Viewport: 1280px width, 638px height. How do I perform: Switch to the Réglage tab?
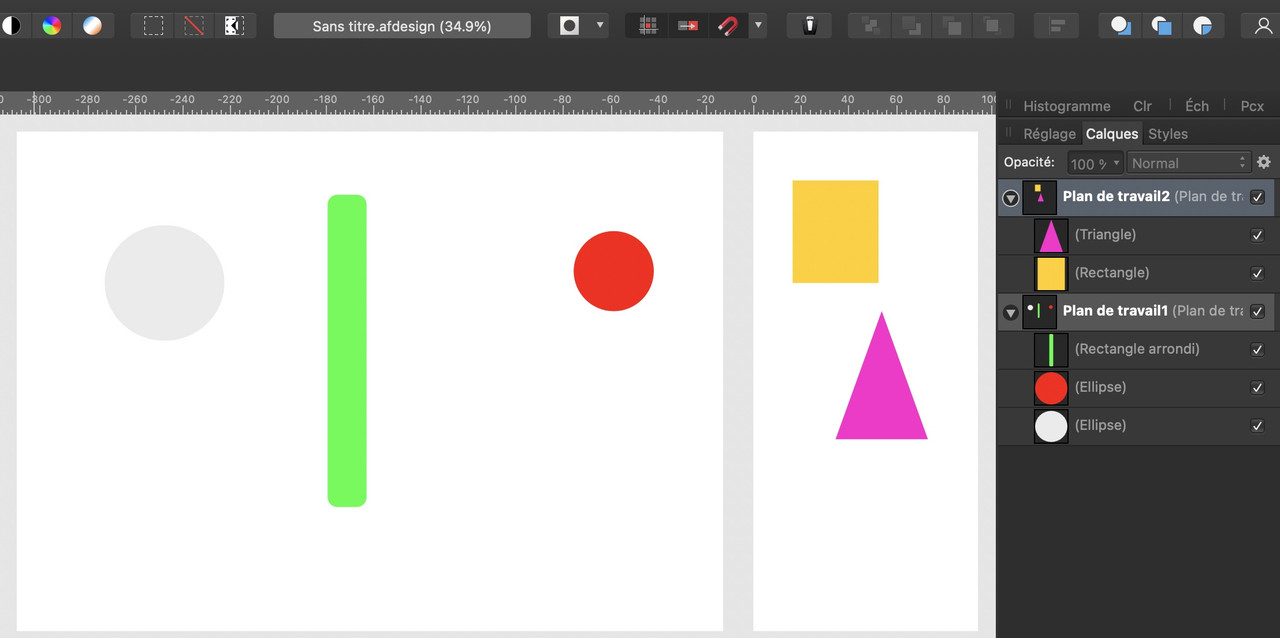[x=1049, y=134]
